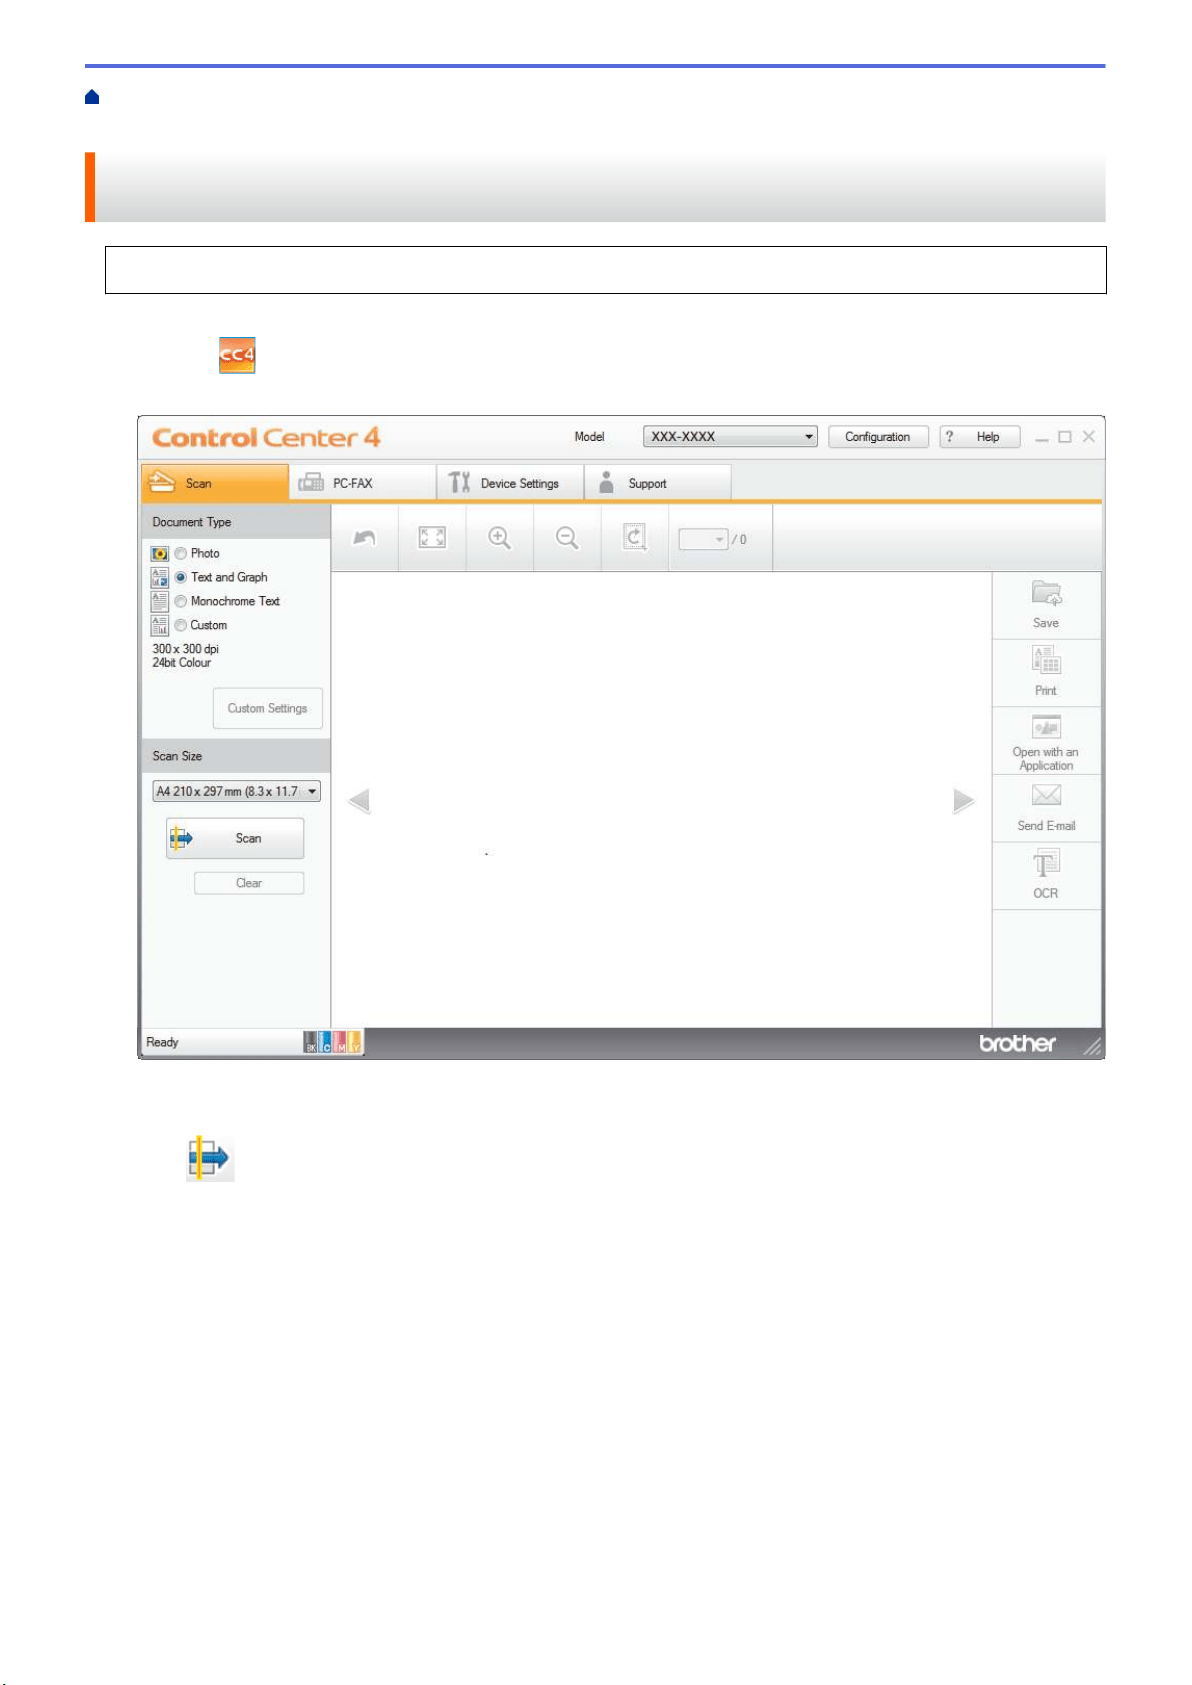Pick the Custom document type
The image size is (1192, 1685).
click(x=181, y=625)
